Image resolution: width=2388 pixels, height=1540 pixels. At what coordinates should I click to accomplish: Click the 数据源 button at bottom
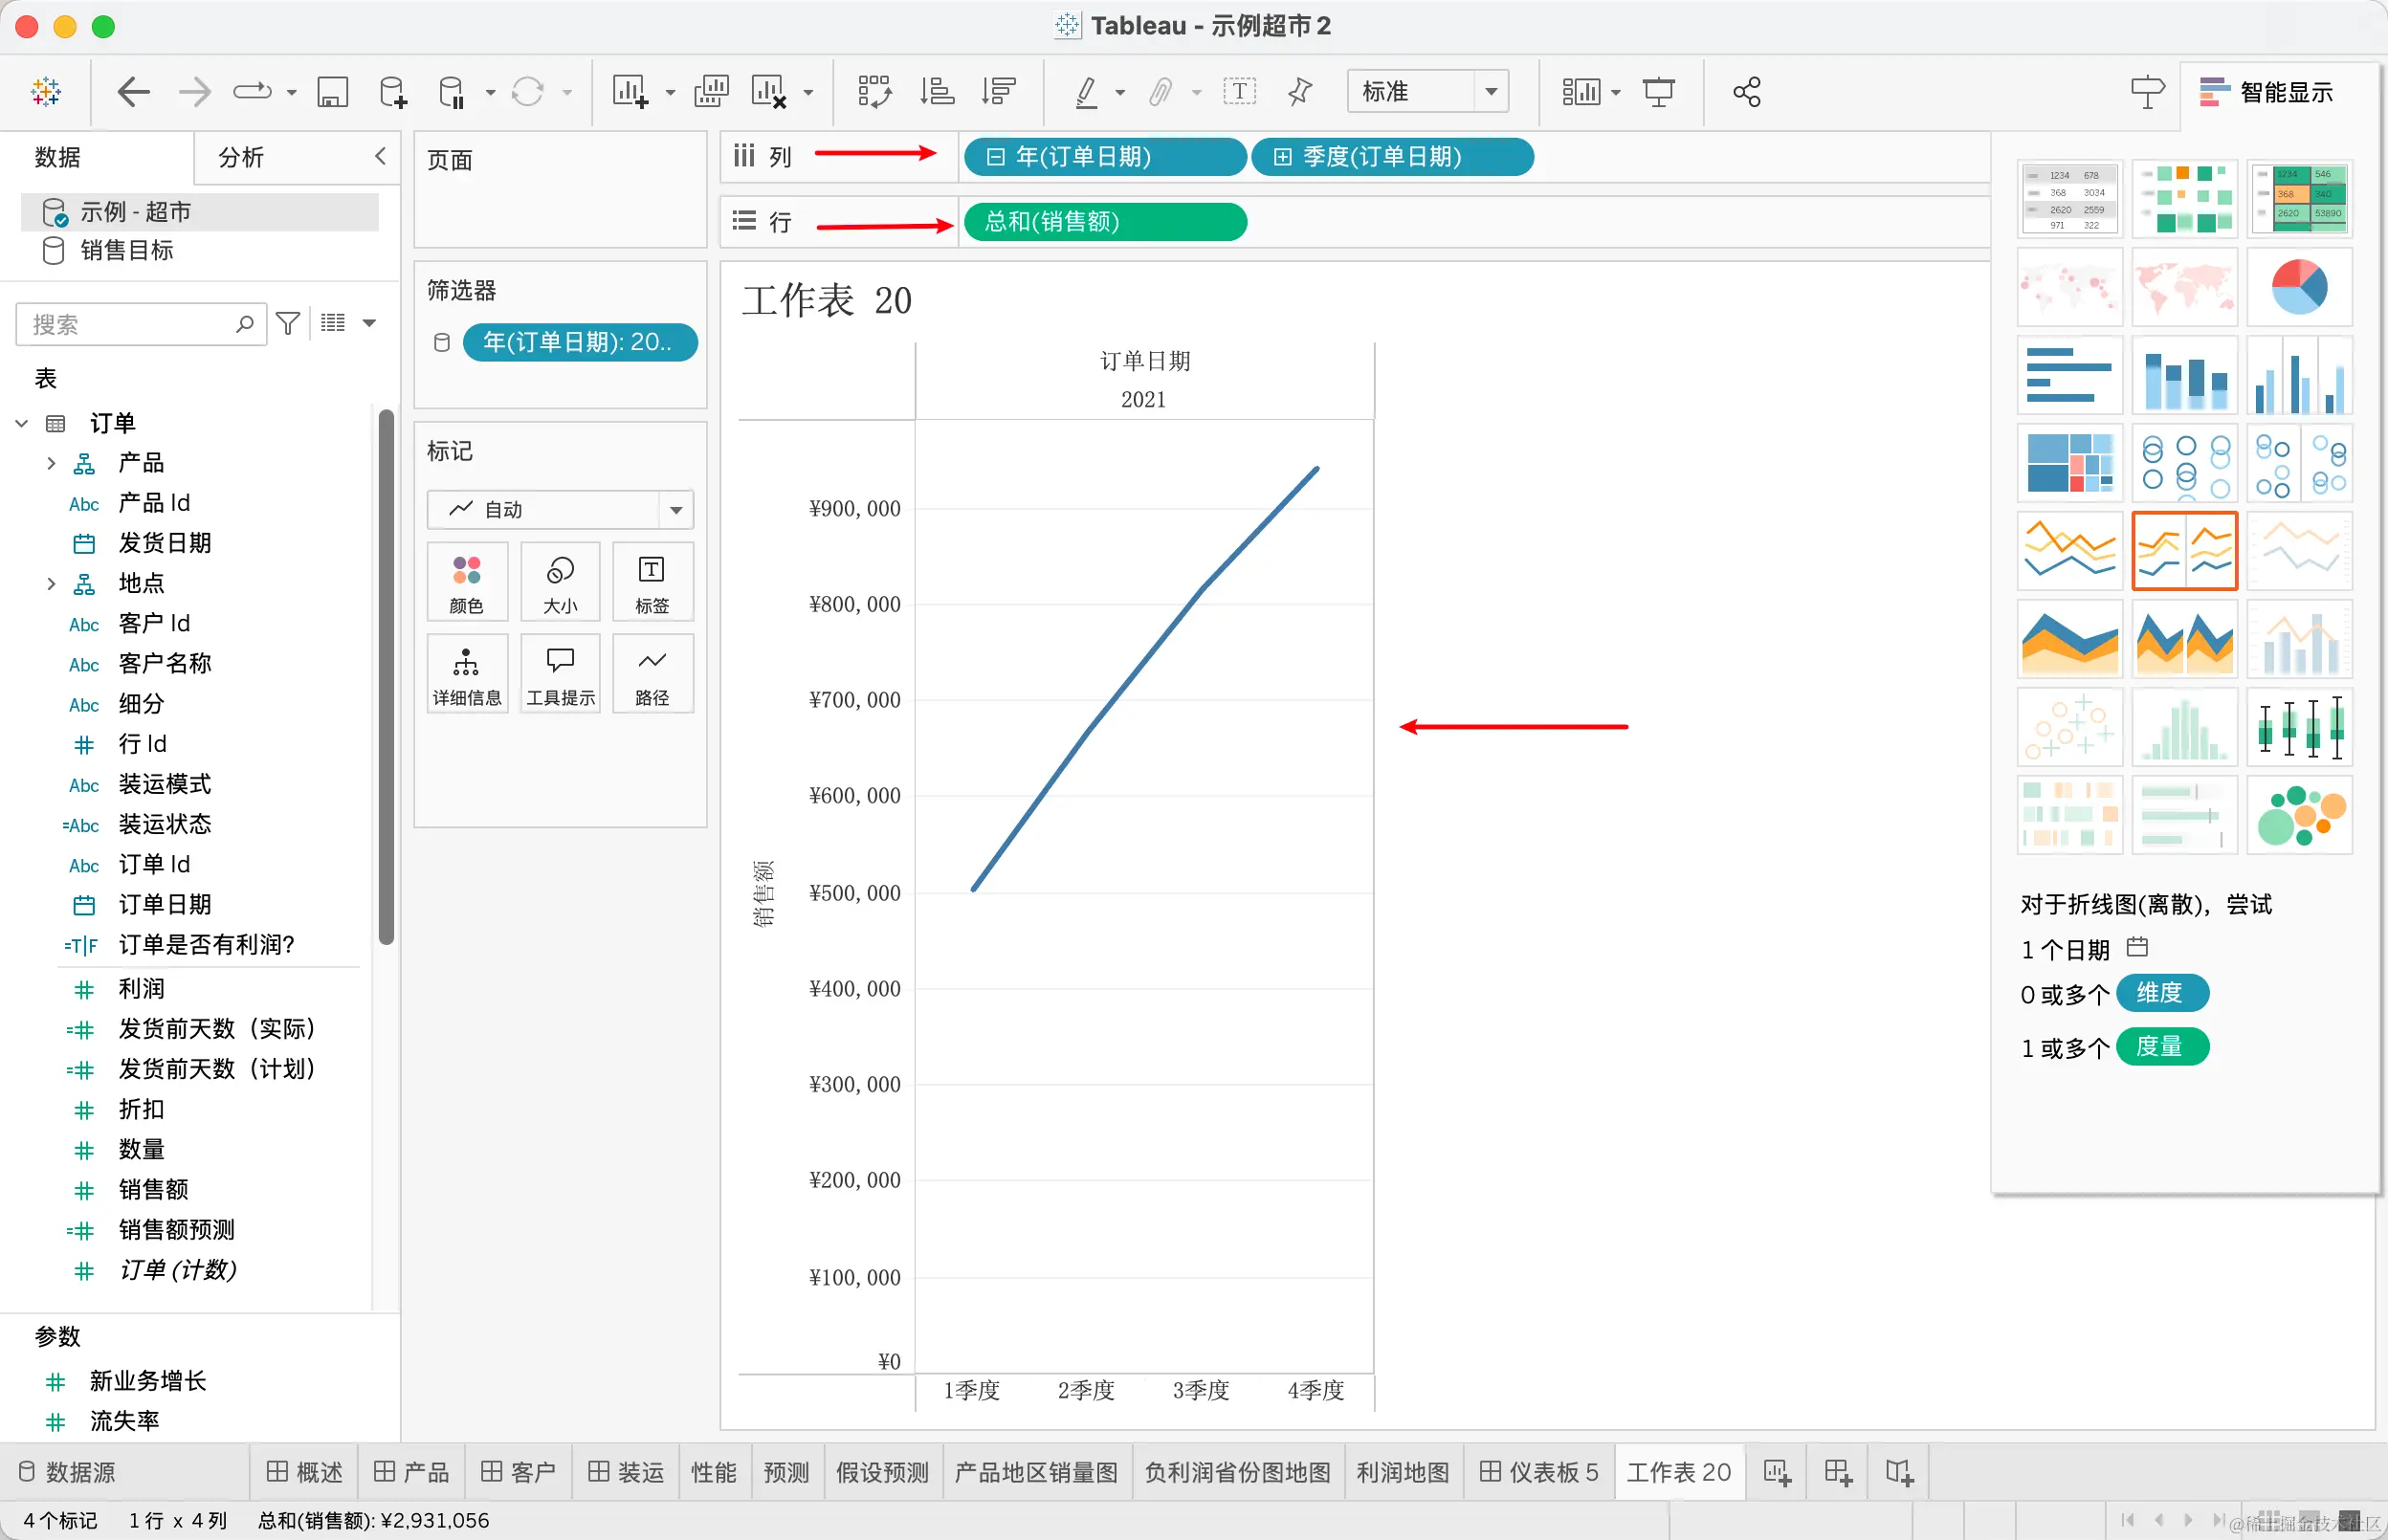[68, 1472]
